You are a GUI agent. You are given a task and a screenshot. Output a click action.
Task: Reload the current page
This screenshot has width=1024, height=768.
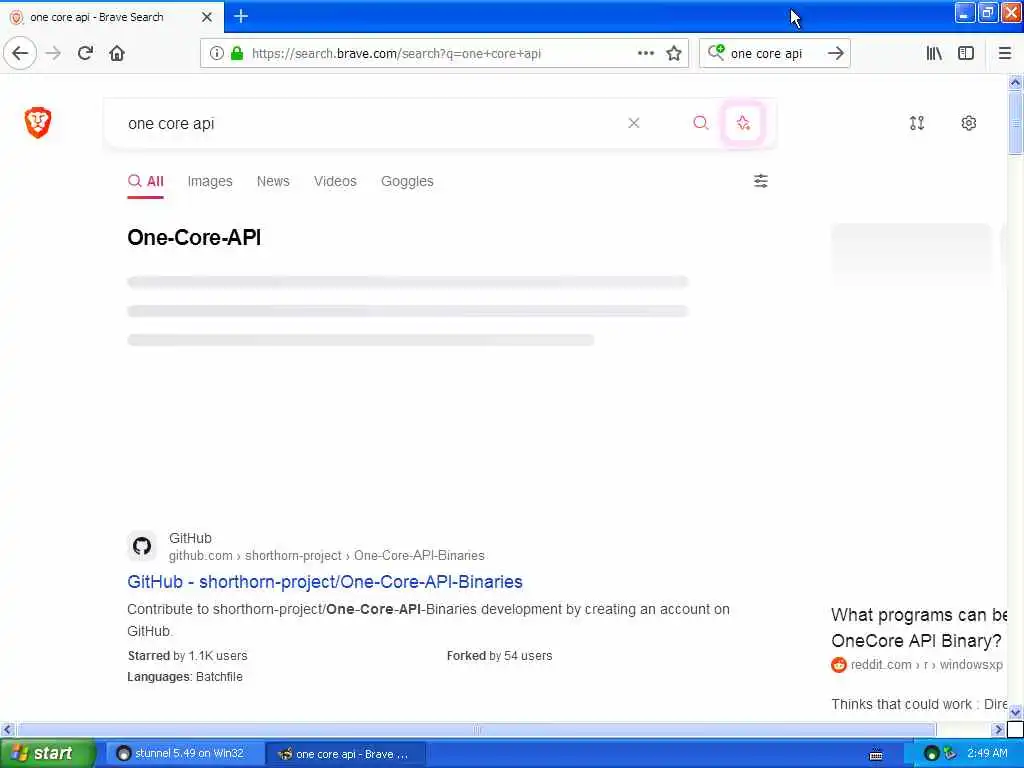tap(85, 54)
